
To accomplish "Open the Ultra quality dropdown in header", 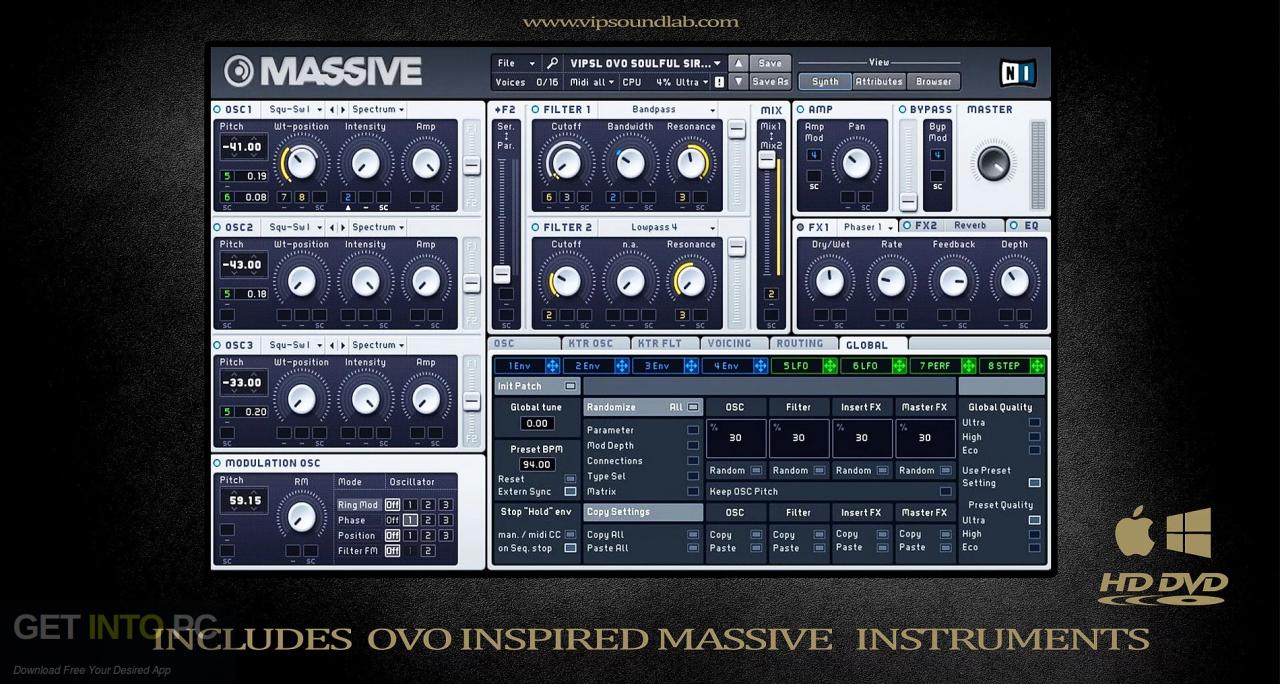I will point(691,82).
